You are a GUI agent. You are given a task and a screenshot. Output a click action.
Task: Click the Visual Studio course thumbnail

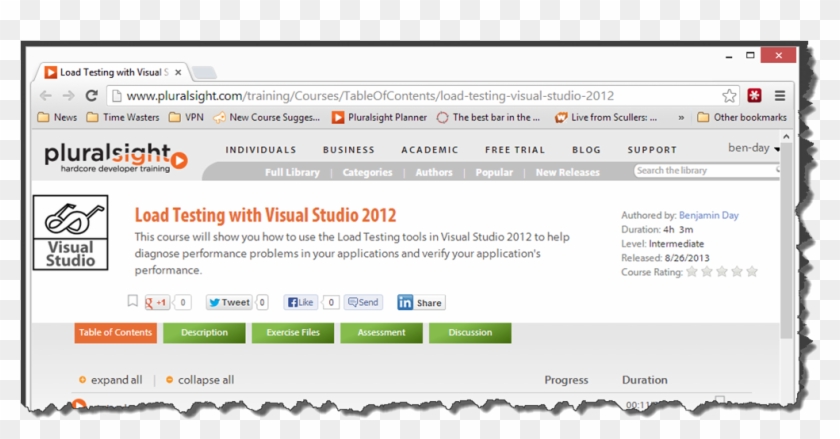(71, 233)
